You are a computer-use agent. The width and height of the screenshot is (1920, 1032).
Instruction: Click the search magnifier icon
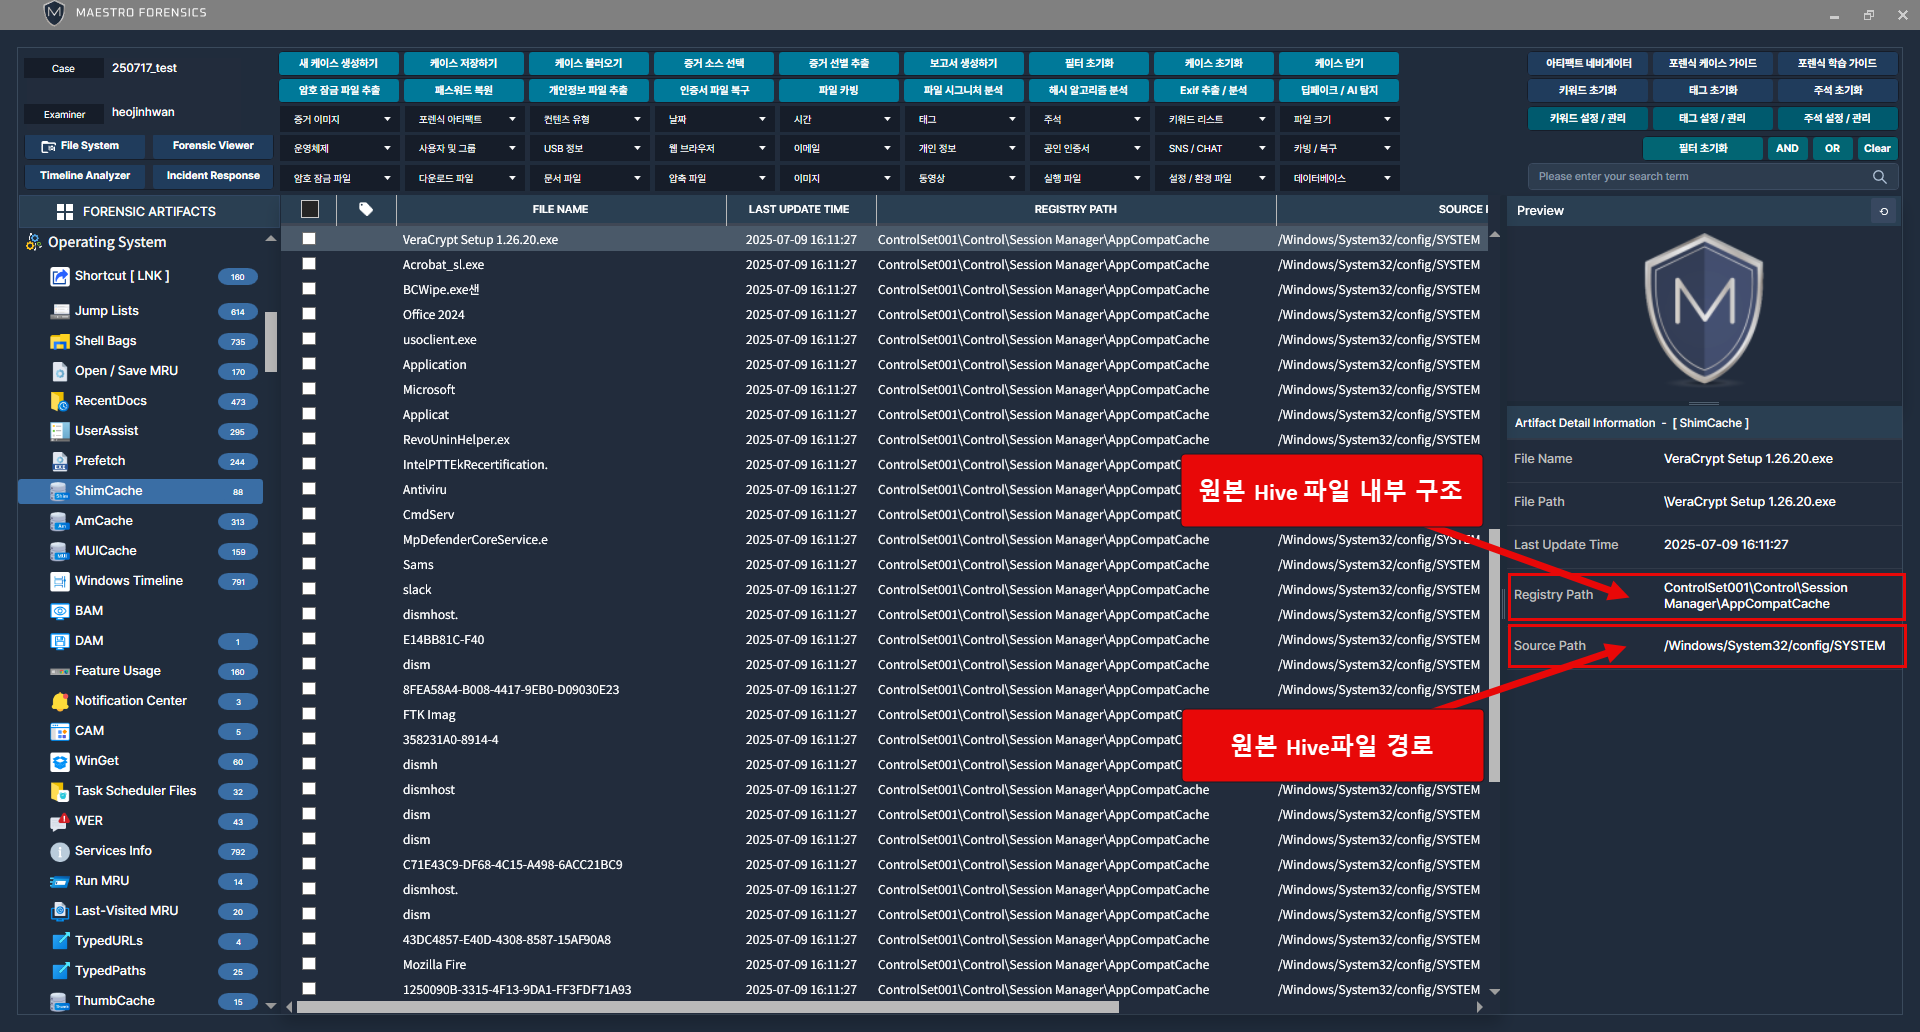coord(1879,177)
